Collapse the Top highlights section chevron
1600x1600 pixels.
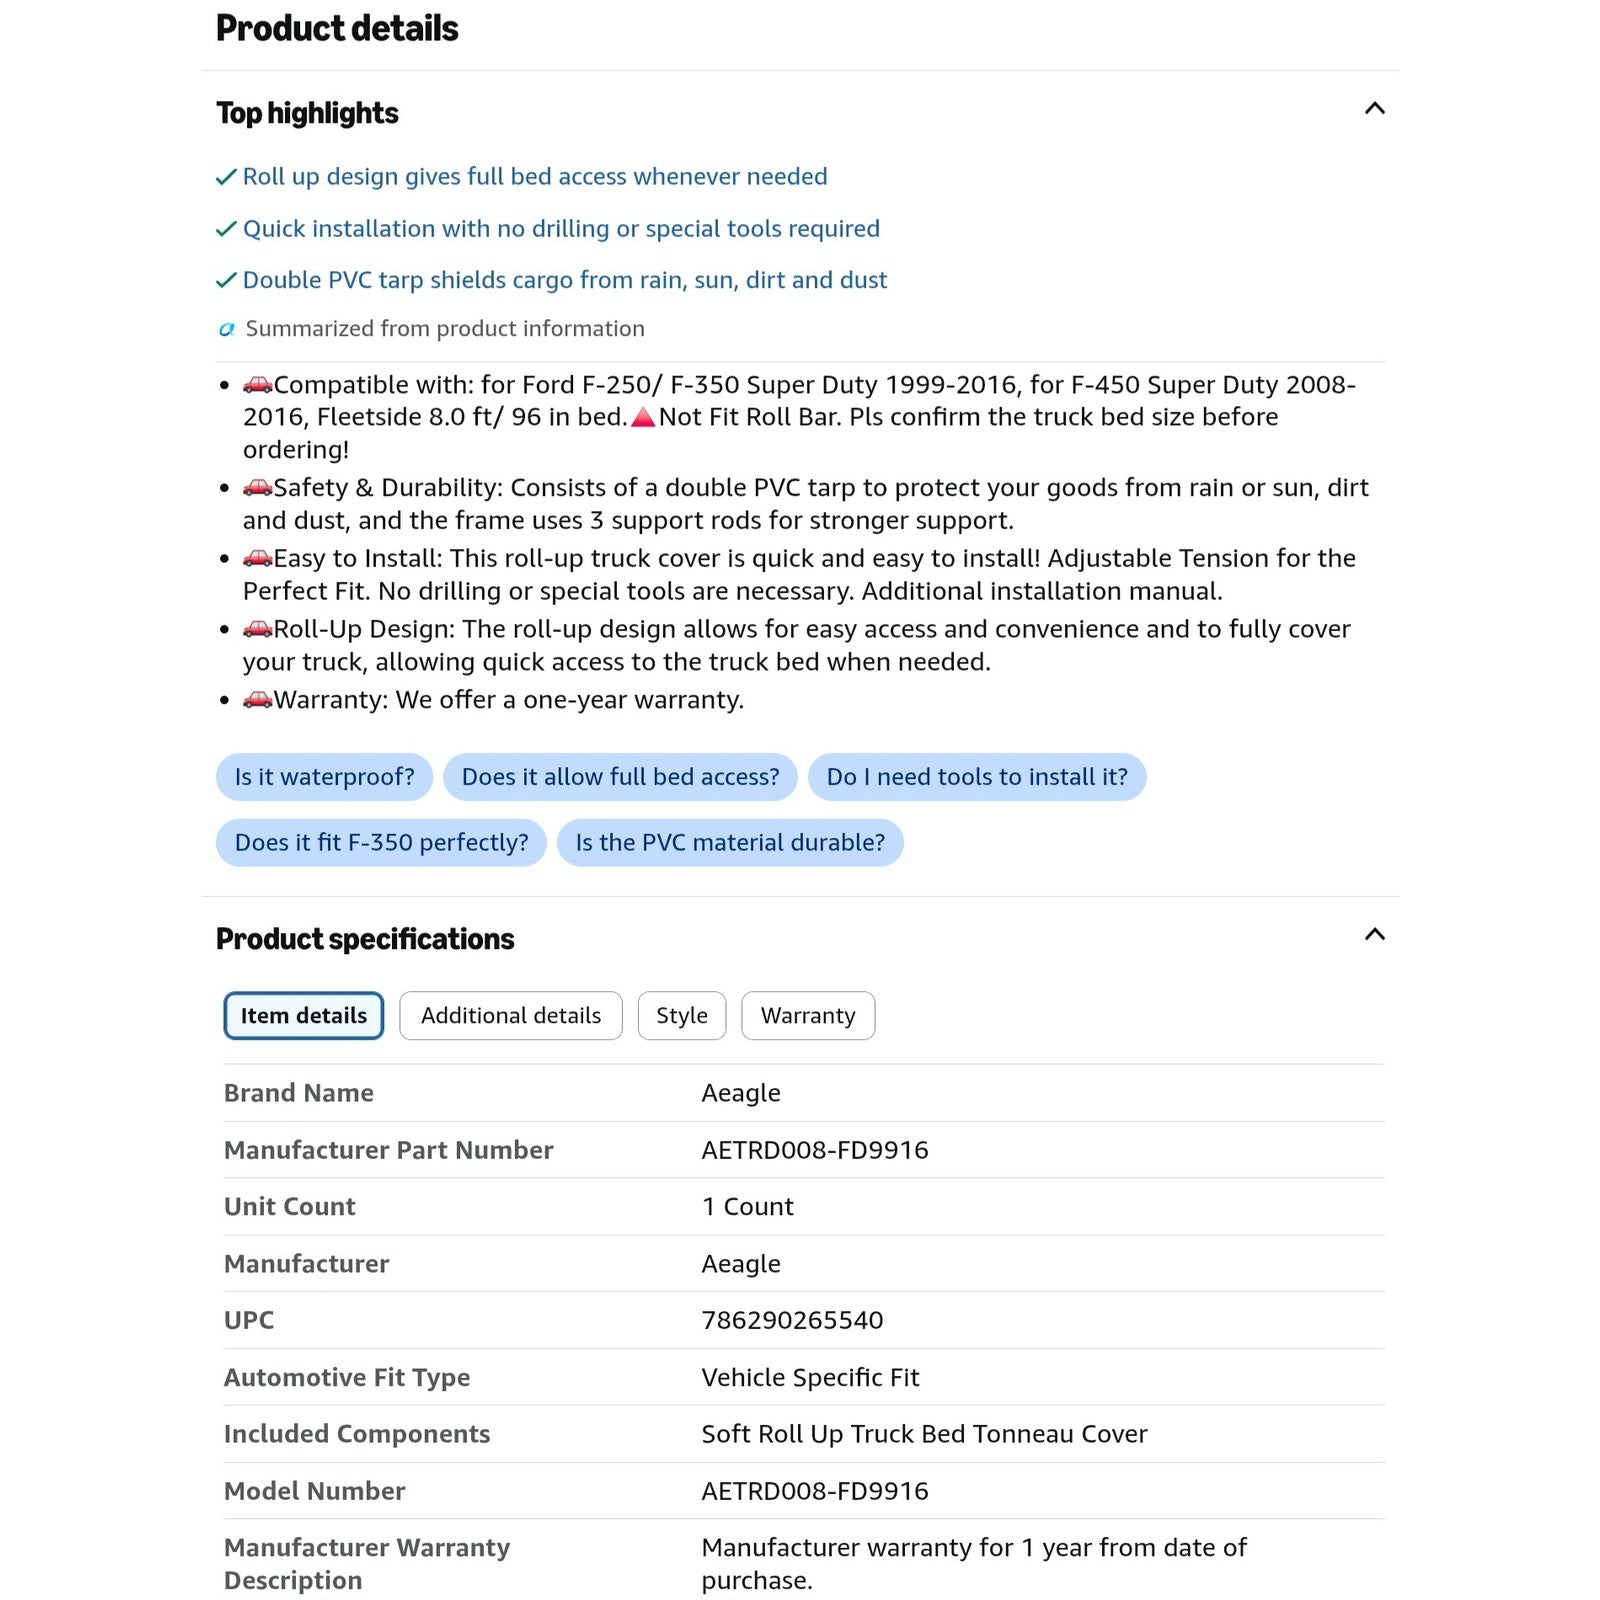tap(1375, 109)
